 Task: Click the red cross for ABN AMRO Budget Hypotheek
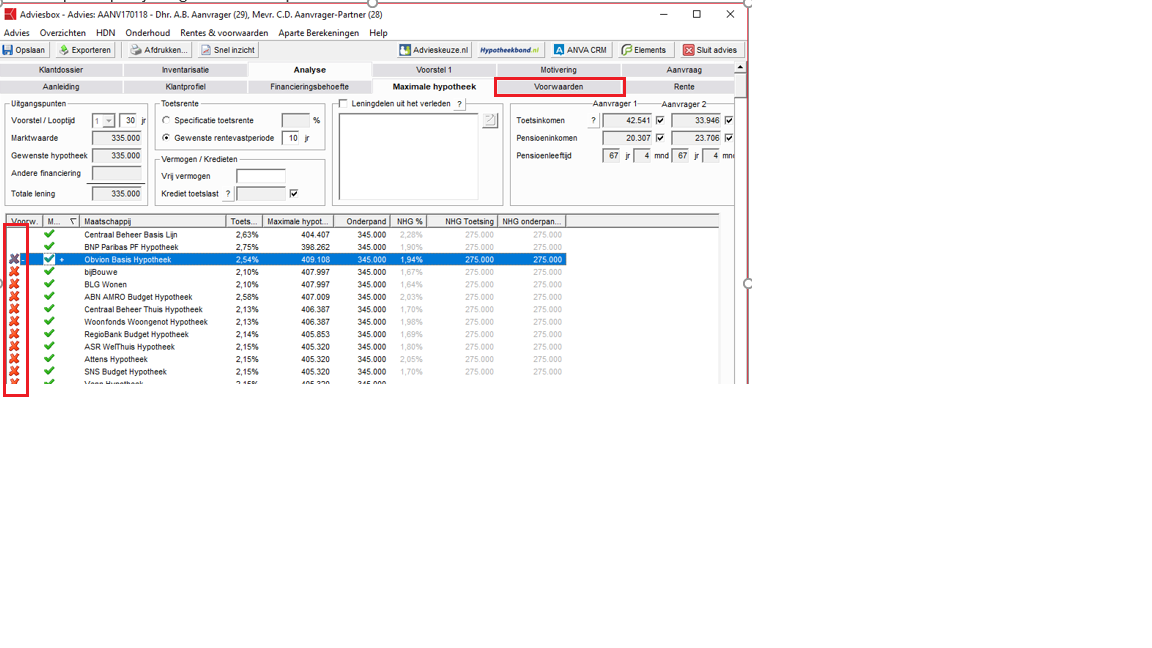[x=14, y=297]
